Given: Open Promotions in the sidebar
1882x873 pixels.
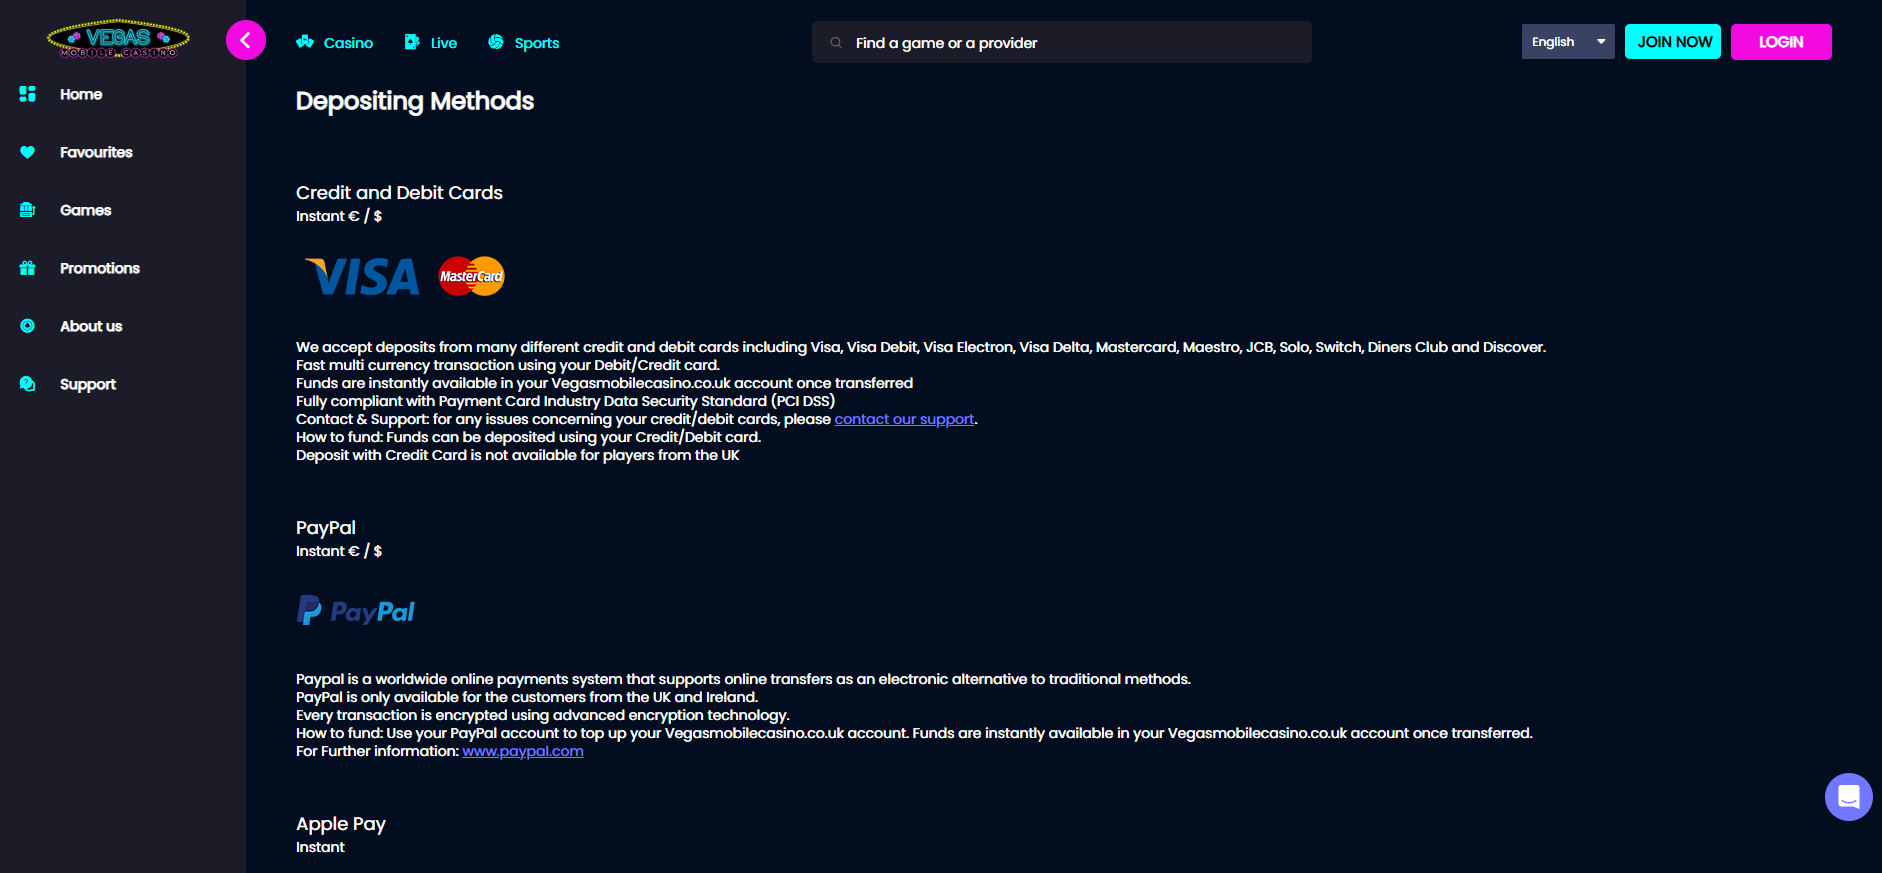Looking at the screenshot, I should point(100,268).
